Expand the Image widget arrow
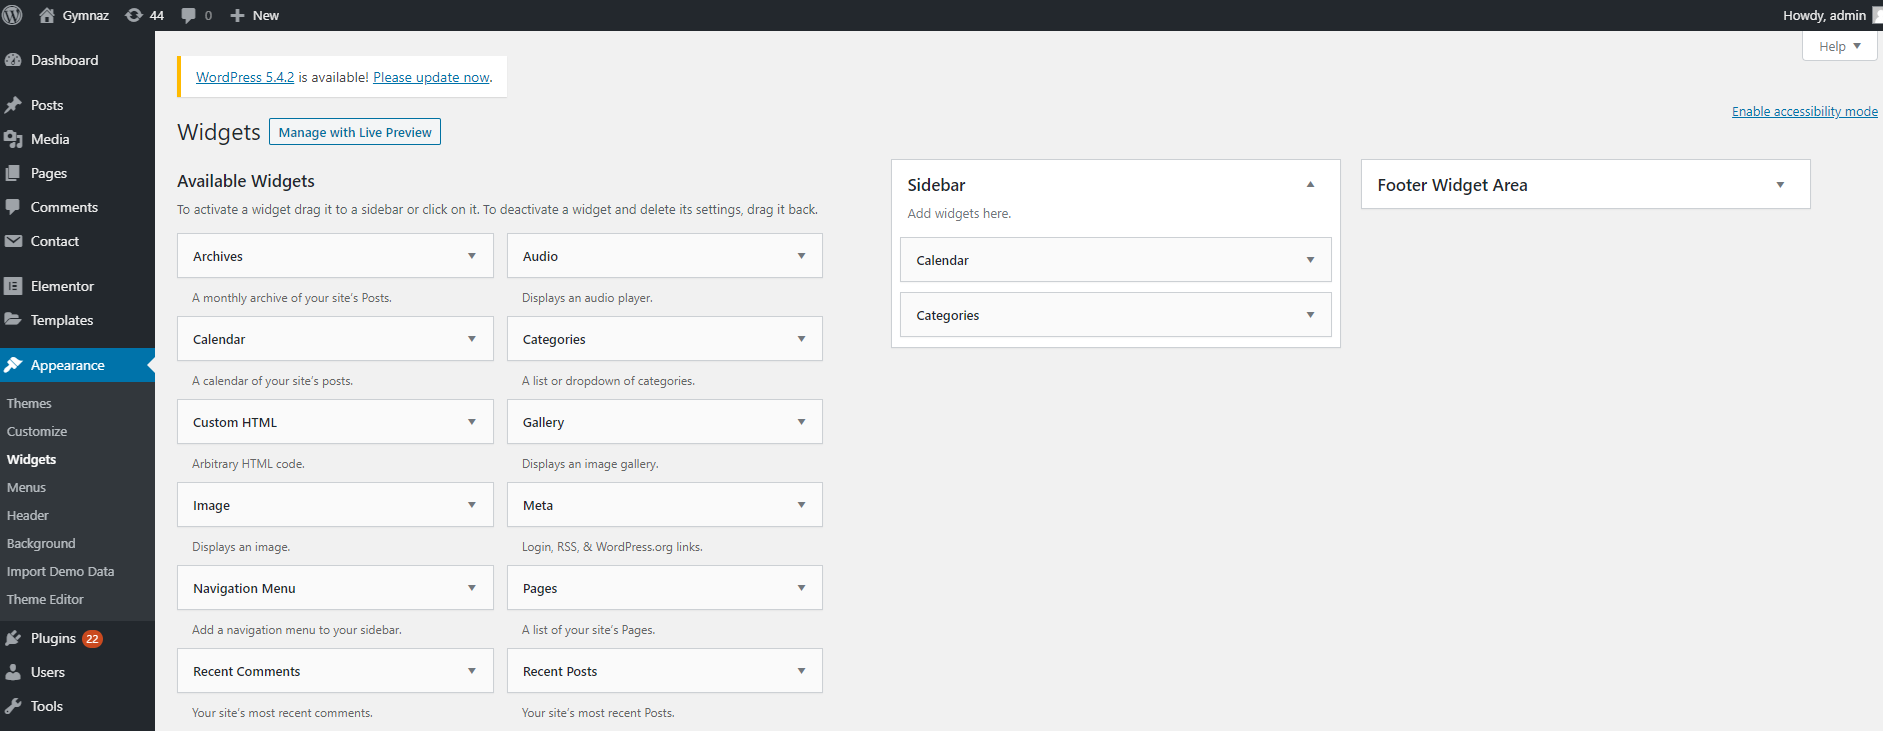1890x731 pixels. (x=472, y=505)
